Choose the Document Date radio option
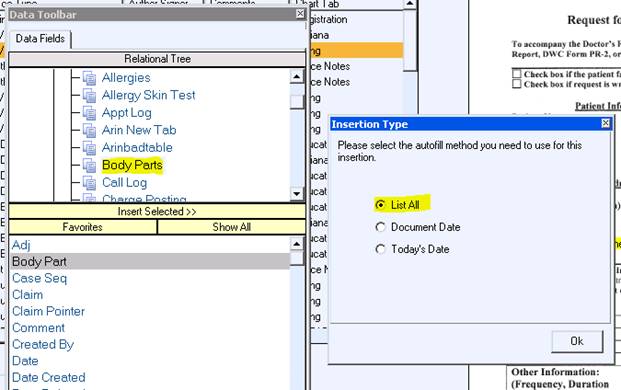The height and width of the screenshot is (390, 621). coord(380,227)
